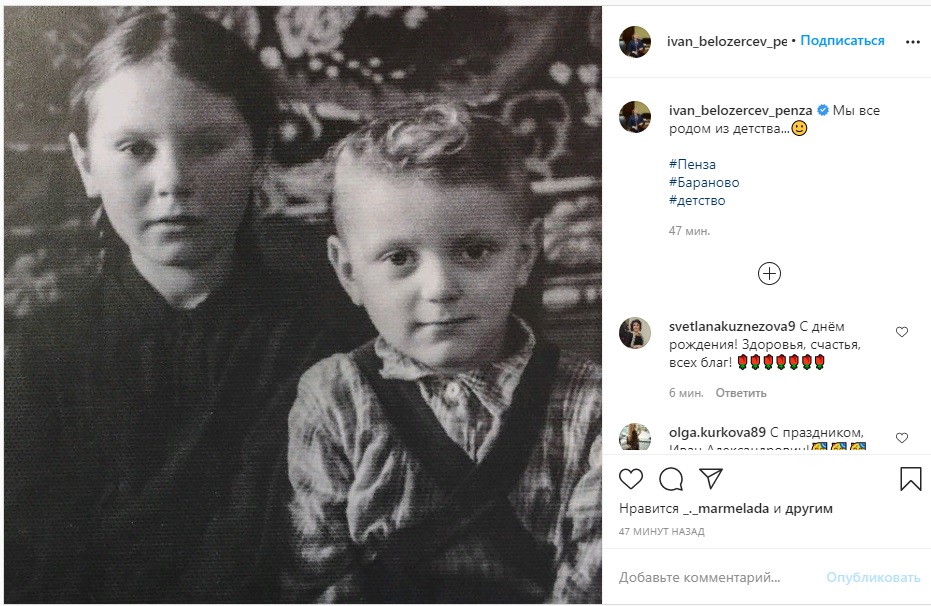Viewport: 931px width, 606px height.
Task: Open the three-dot post options menu
Action: tap(912, 42)
